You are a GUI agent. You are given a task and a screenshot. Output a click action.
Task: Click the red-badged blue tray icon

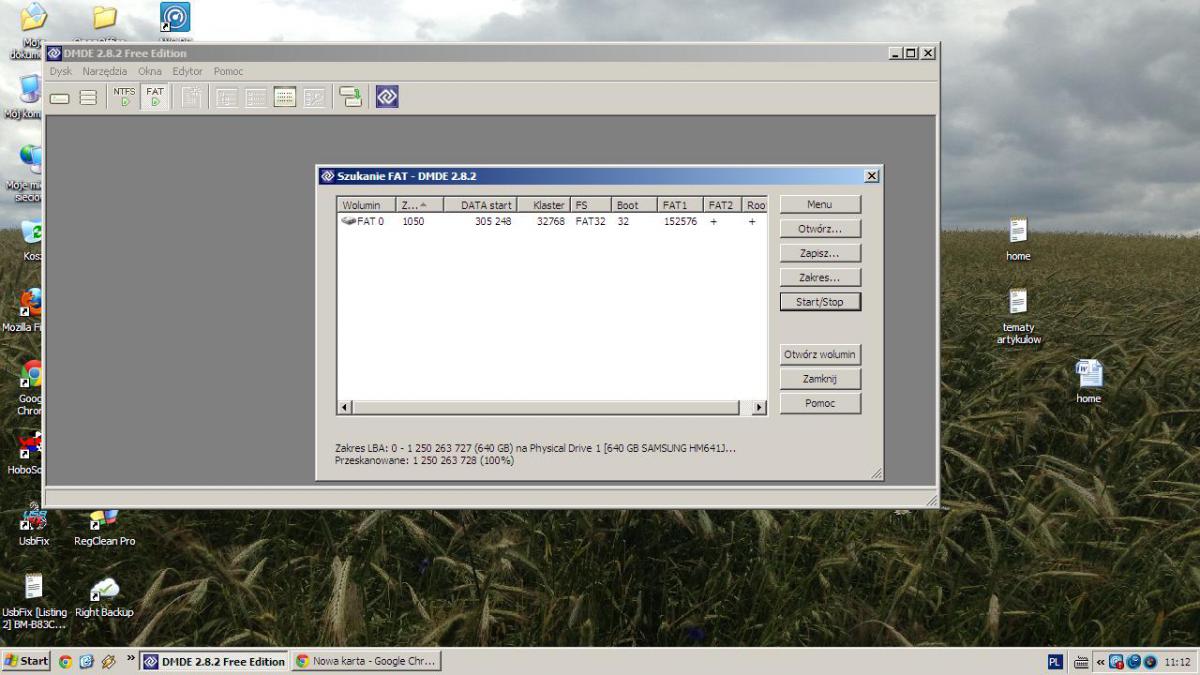click(x=1116, y=661)
